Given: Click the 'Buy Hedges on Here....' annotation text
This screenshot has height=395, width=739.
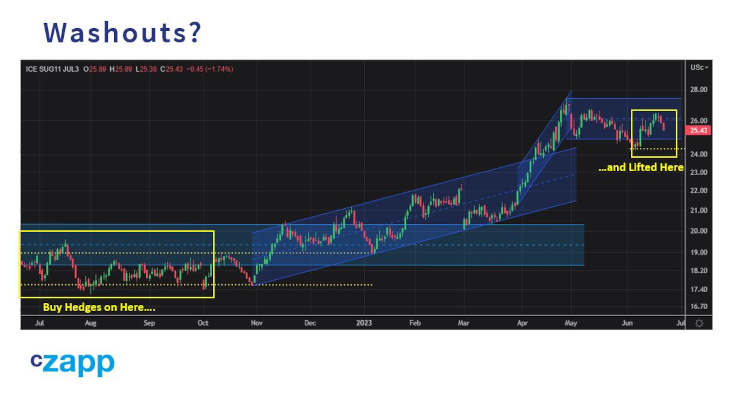Looking at the screenshot, I should pos(99,307).
